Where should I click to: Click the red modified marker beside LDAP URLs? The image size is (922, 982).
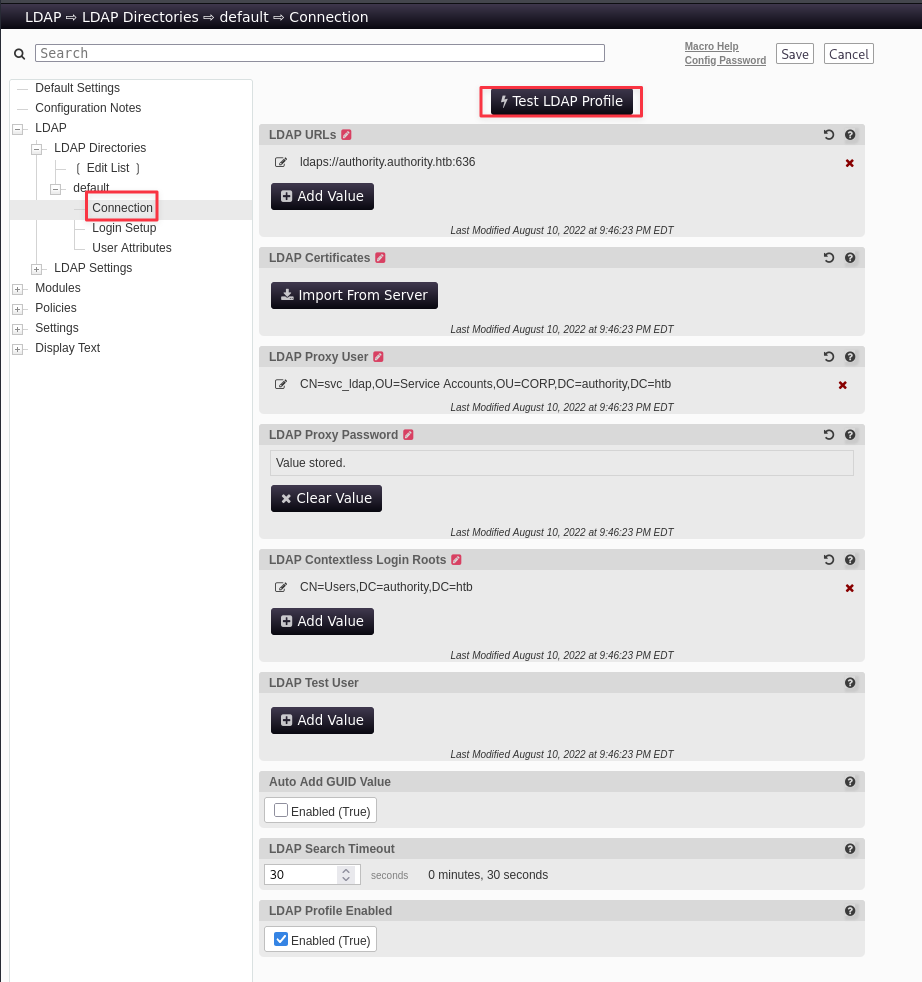pyautogui.click(x=346, y=135)
